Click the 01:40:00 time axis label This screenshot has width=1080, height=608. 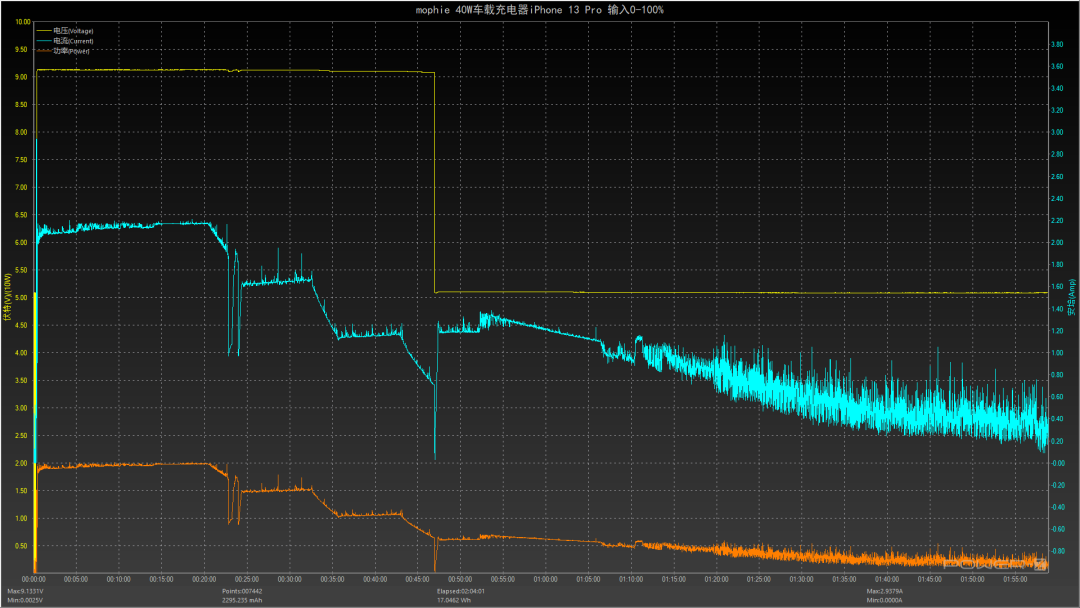click(x=887, y=580)
